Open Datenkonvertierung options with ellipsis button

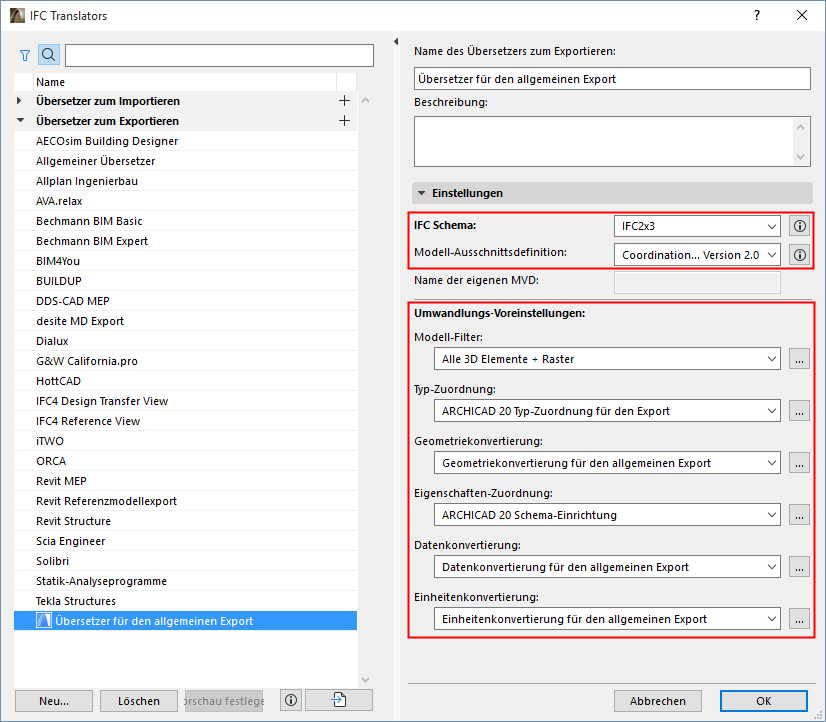click(x=799, y=567)
